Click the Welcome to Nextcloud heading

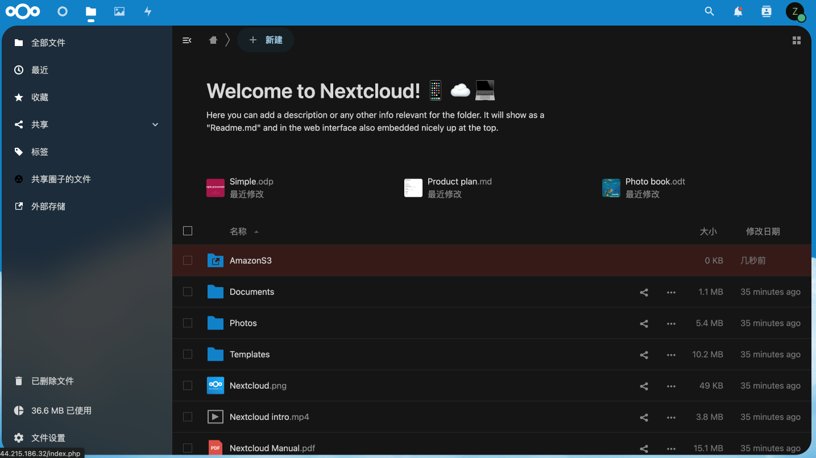tap(313, 91)
